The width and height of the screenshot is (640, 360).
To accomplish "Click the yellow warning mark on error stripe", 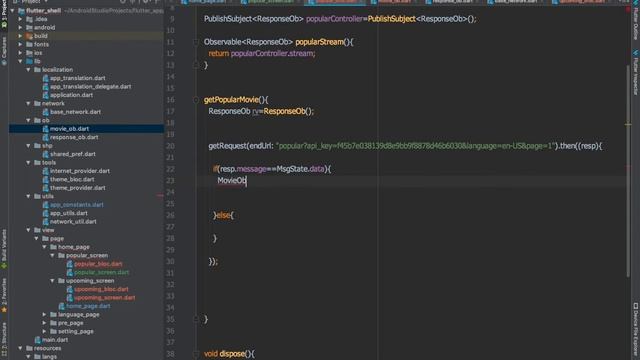I will point(628,124).
